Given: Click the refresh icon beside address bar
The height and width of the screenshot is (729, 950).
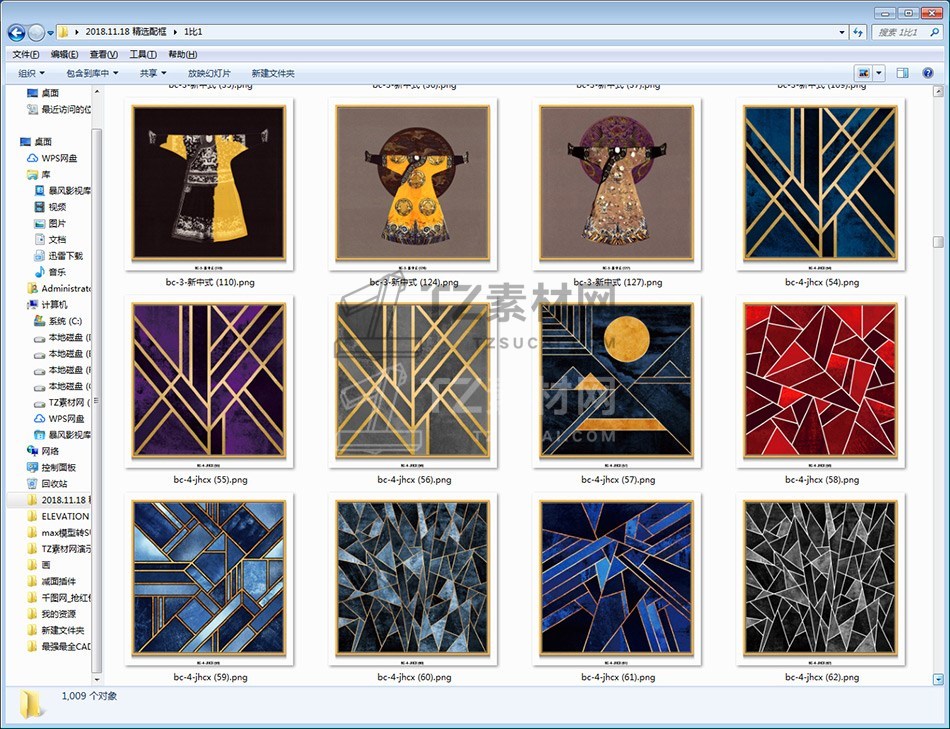Looking at the screenshot, I should [x=857, y=32].
